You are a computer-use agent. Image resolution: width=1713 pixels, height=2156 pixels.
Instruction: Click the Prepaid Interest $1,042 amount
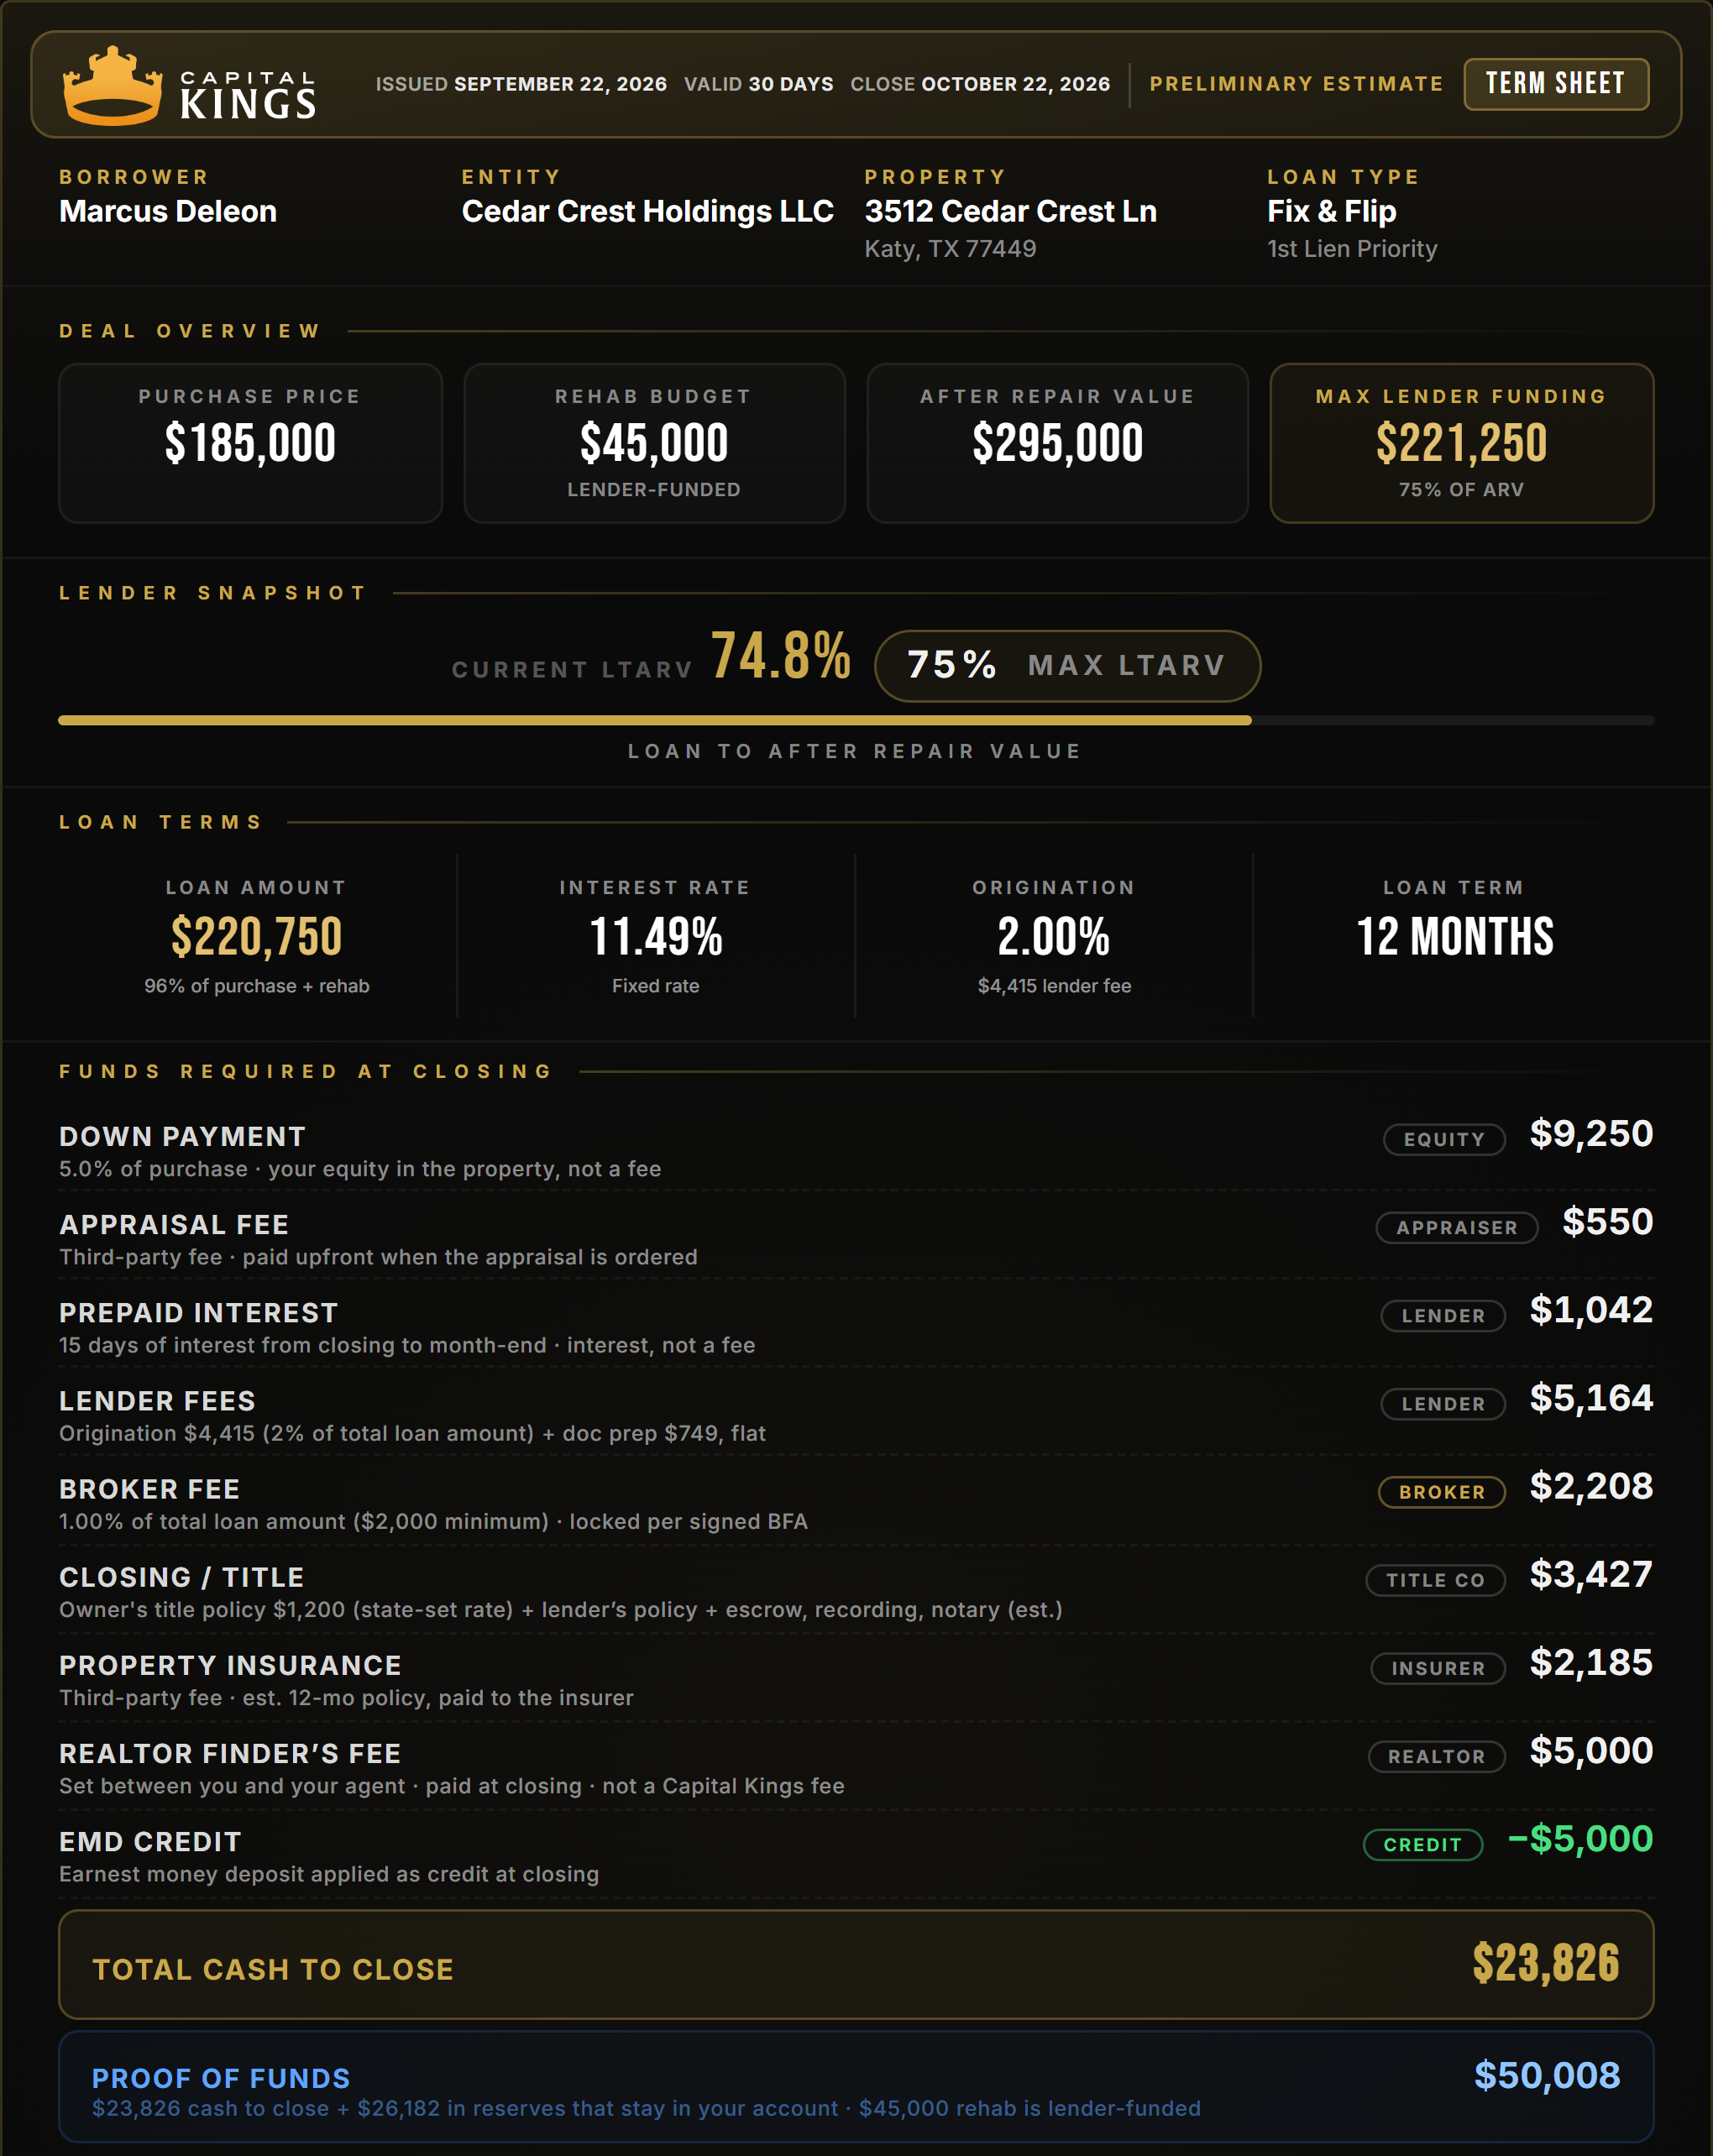[1591, 1309]
